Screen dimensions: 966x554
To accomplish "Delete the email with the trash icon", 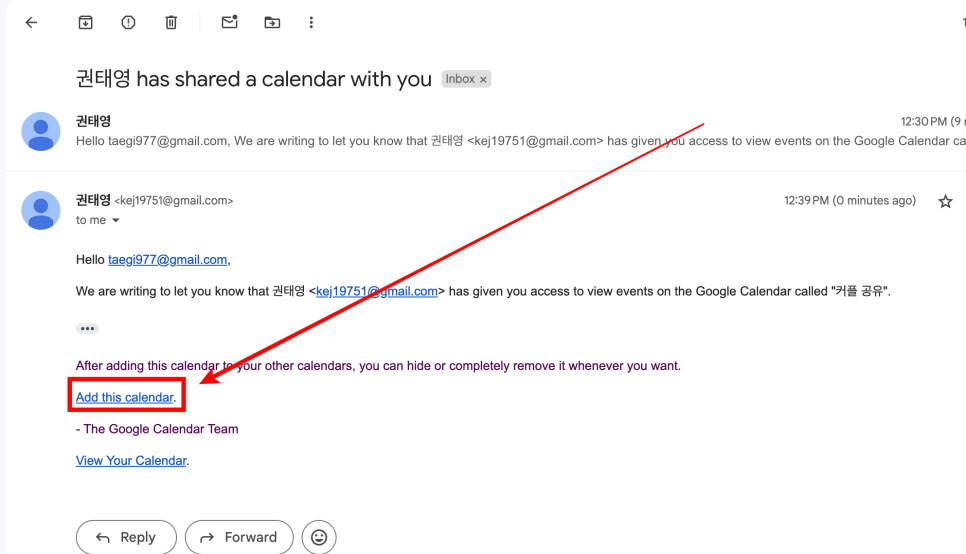I will (x=171, y=23).
